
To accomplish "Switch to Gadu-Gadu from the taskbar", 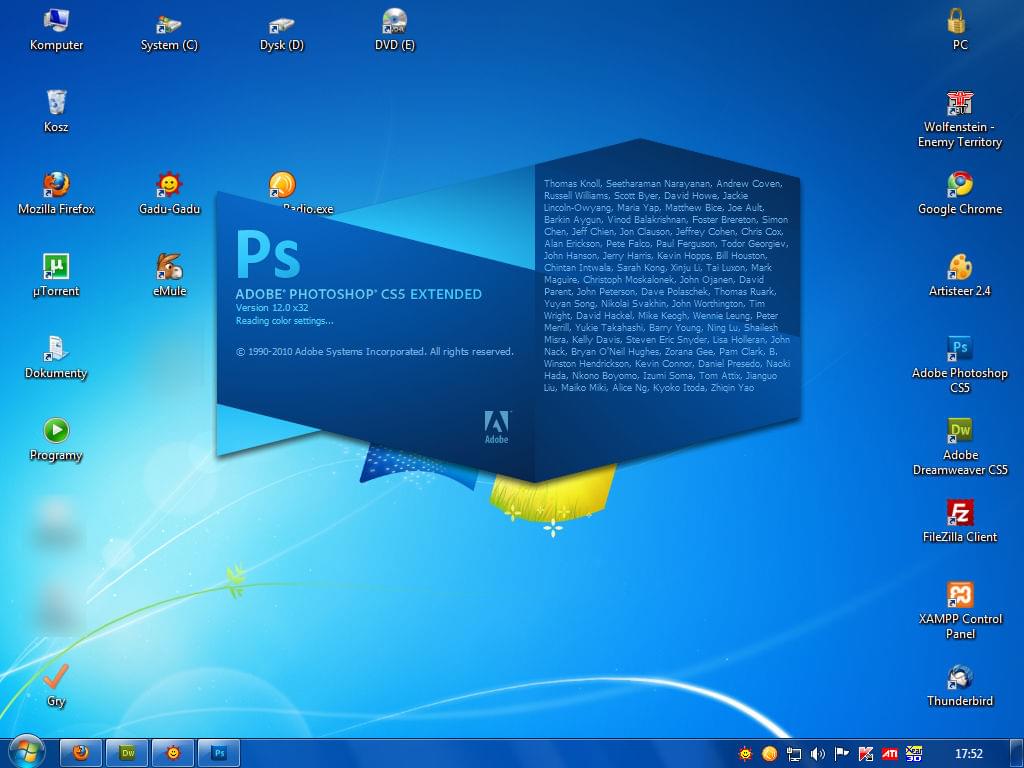I will 173,753.
